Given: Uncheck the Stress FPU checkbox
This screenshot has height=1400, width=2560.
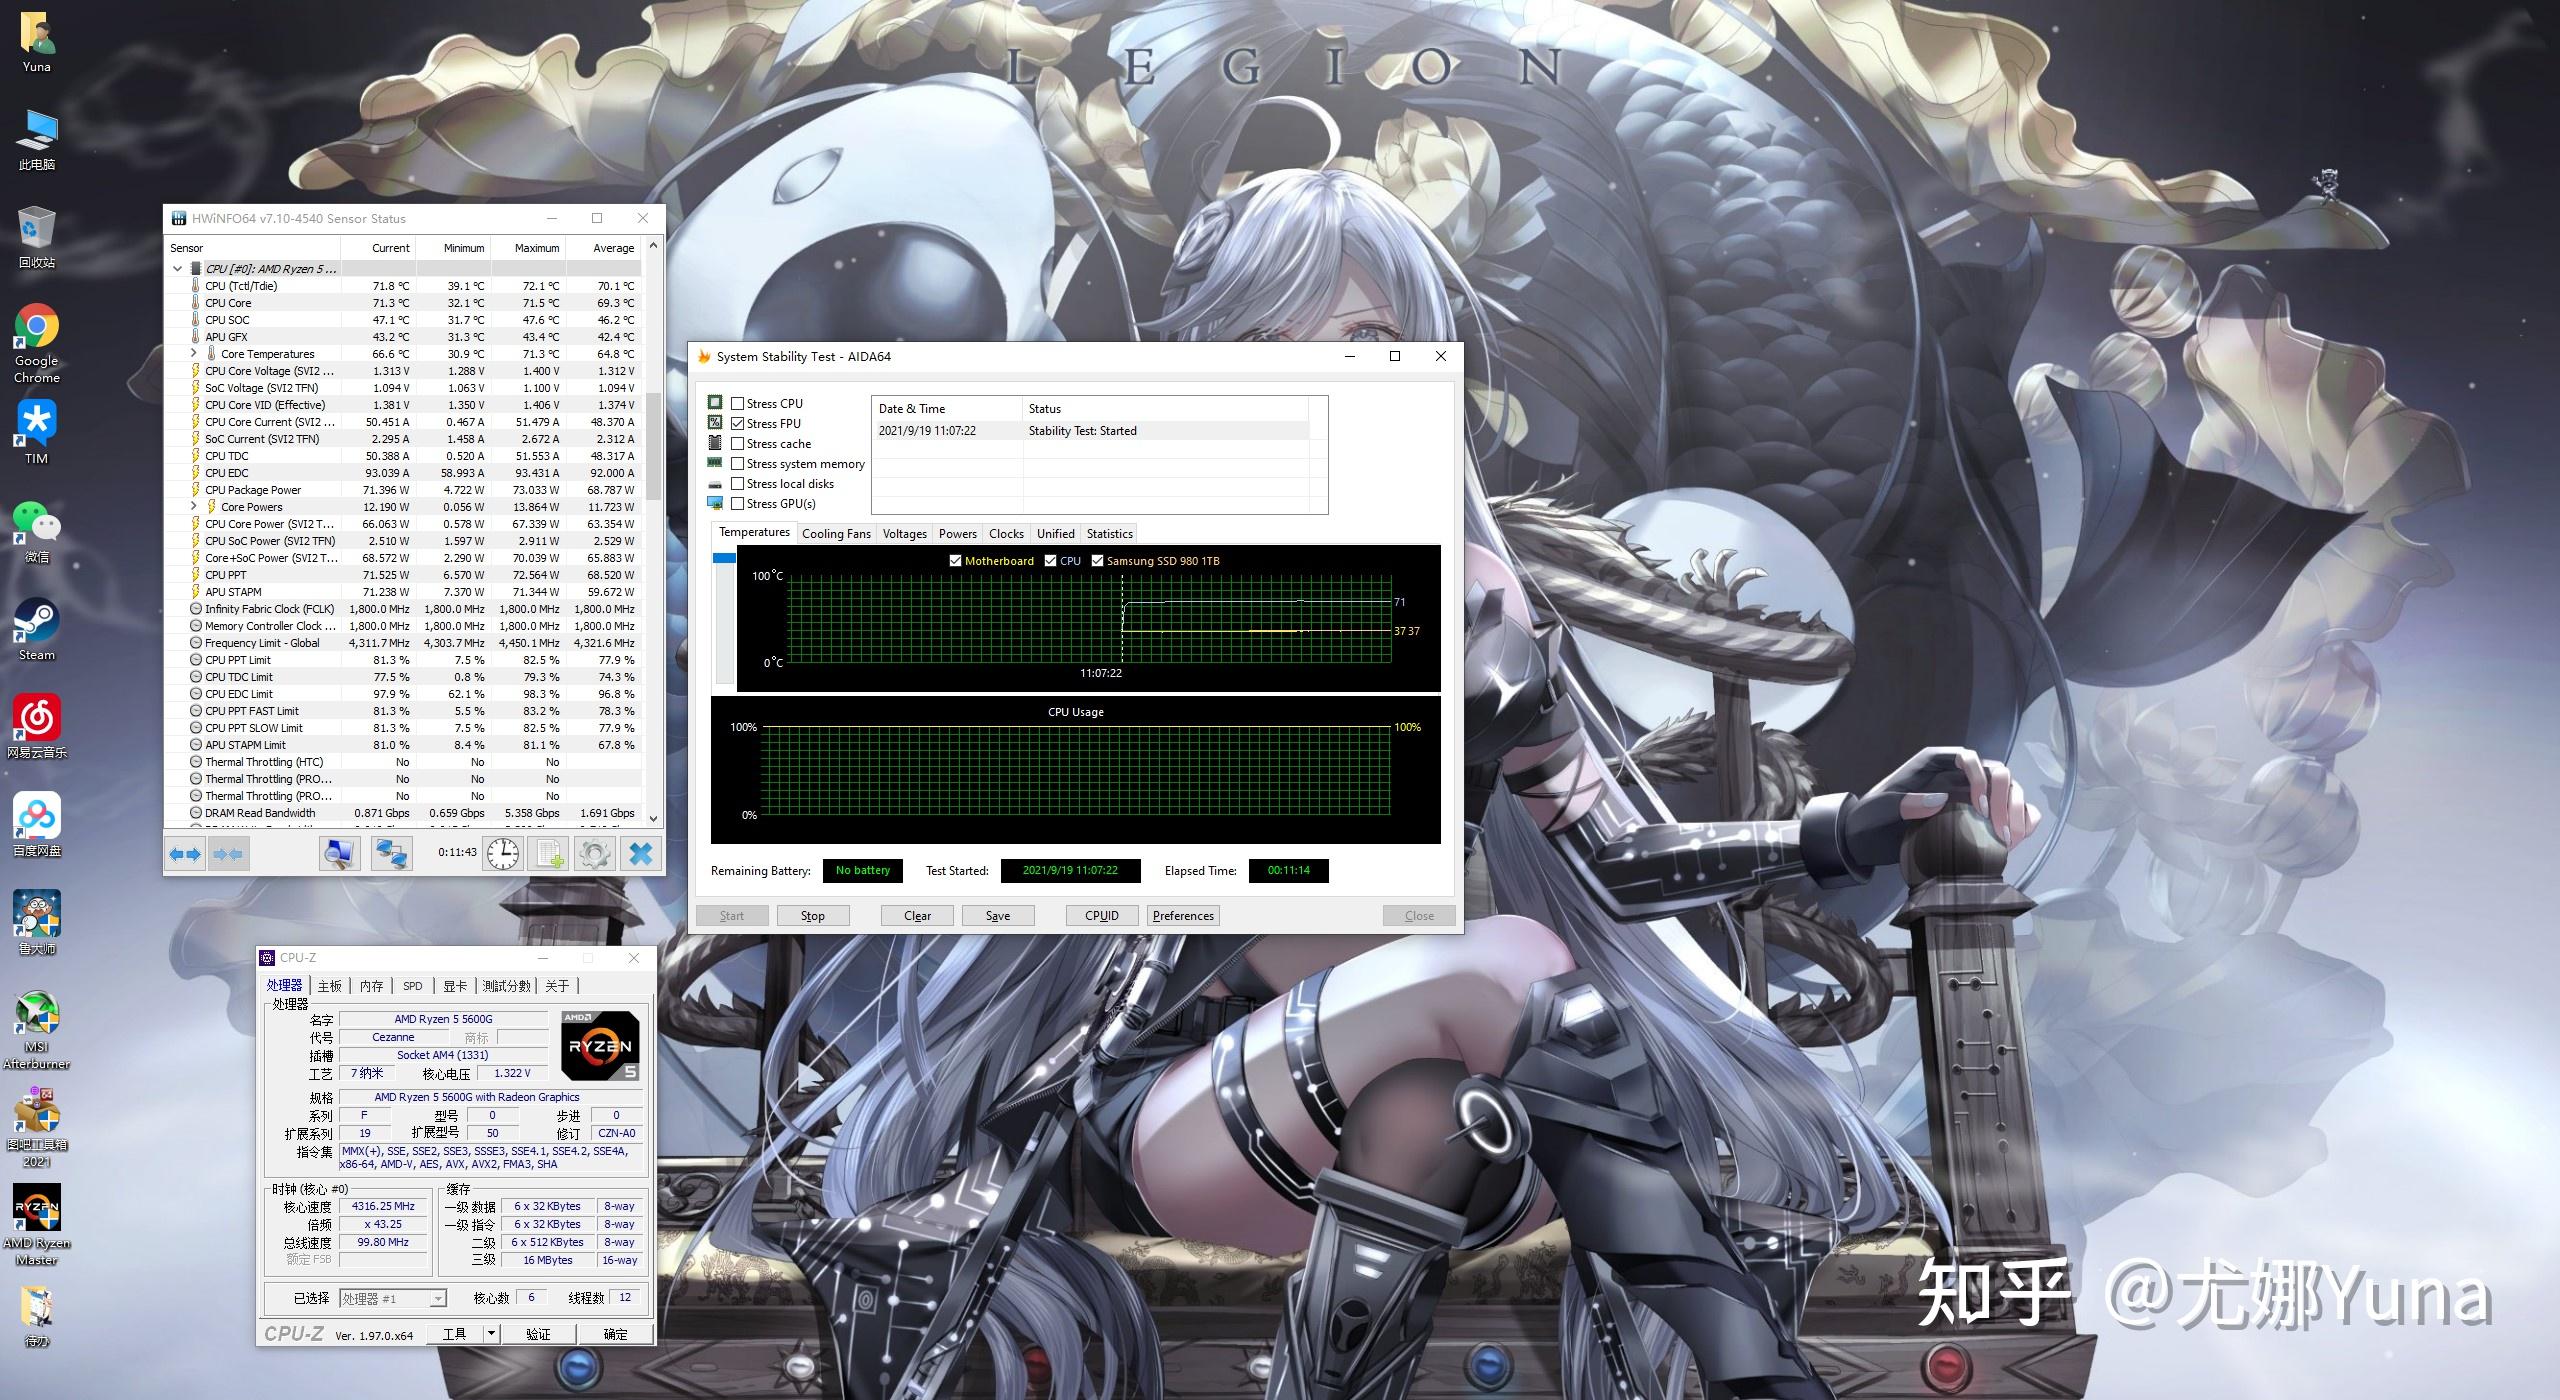Looking at the screenshot, I should coord(738,423).
